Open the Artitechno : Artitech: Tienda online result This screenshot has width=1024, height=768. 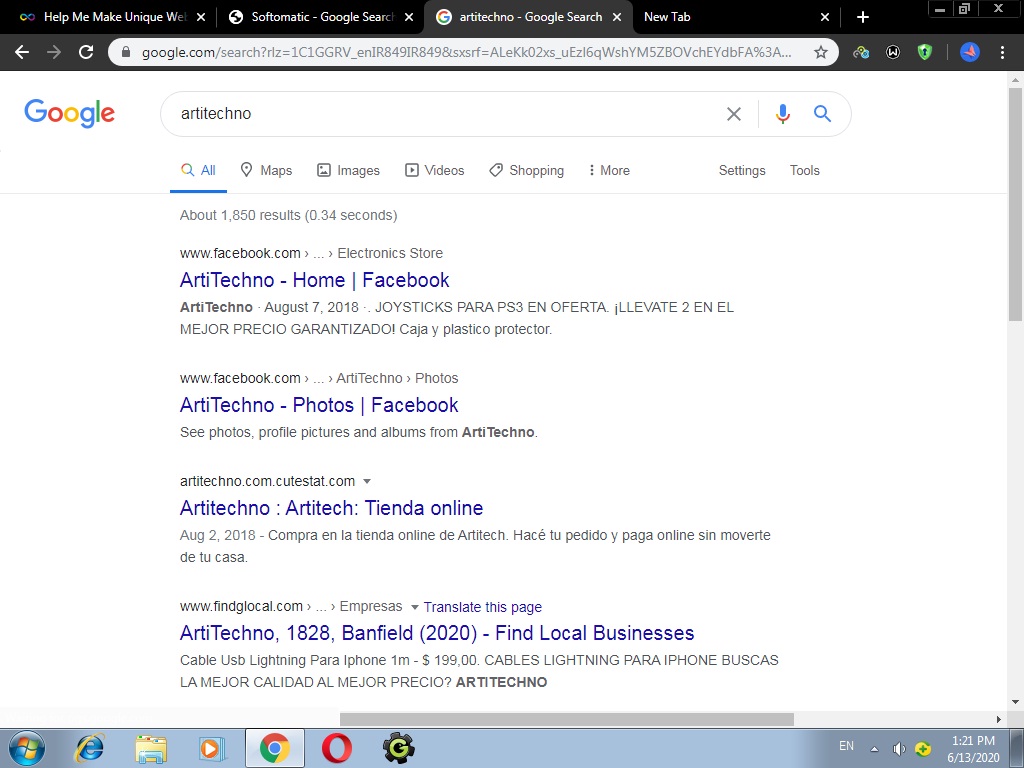331,508
